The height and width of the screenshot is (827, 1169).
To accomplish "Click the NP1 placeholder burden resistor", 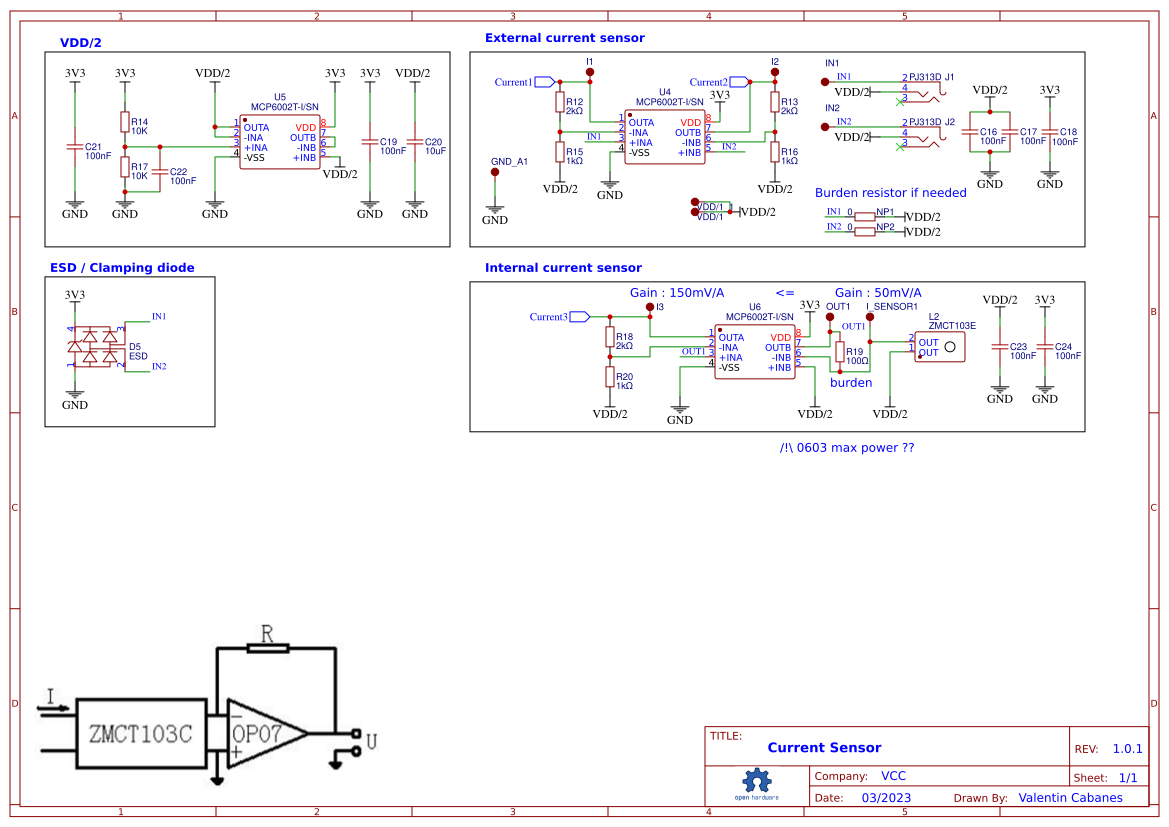I will click(x=864, y=216).
